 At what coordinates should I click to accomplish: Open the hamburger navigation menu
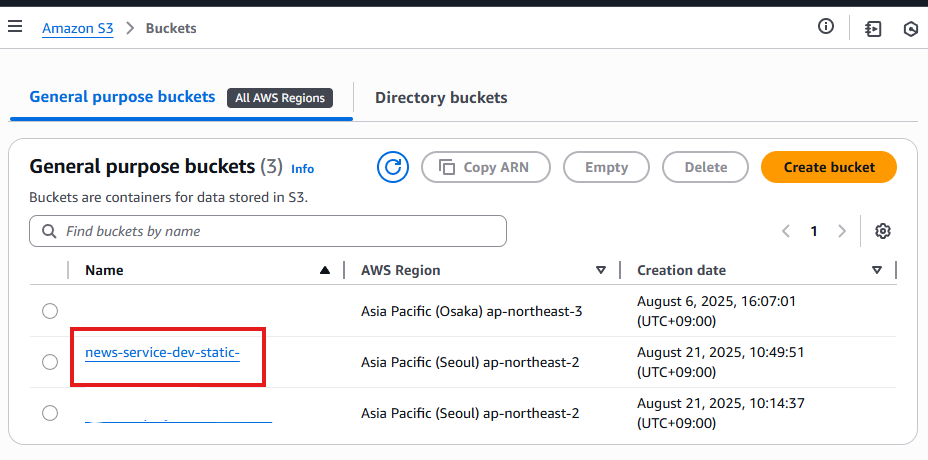pyautogui.click(x=15, y=27)
